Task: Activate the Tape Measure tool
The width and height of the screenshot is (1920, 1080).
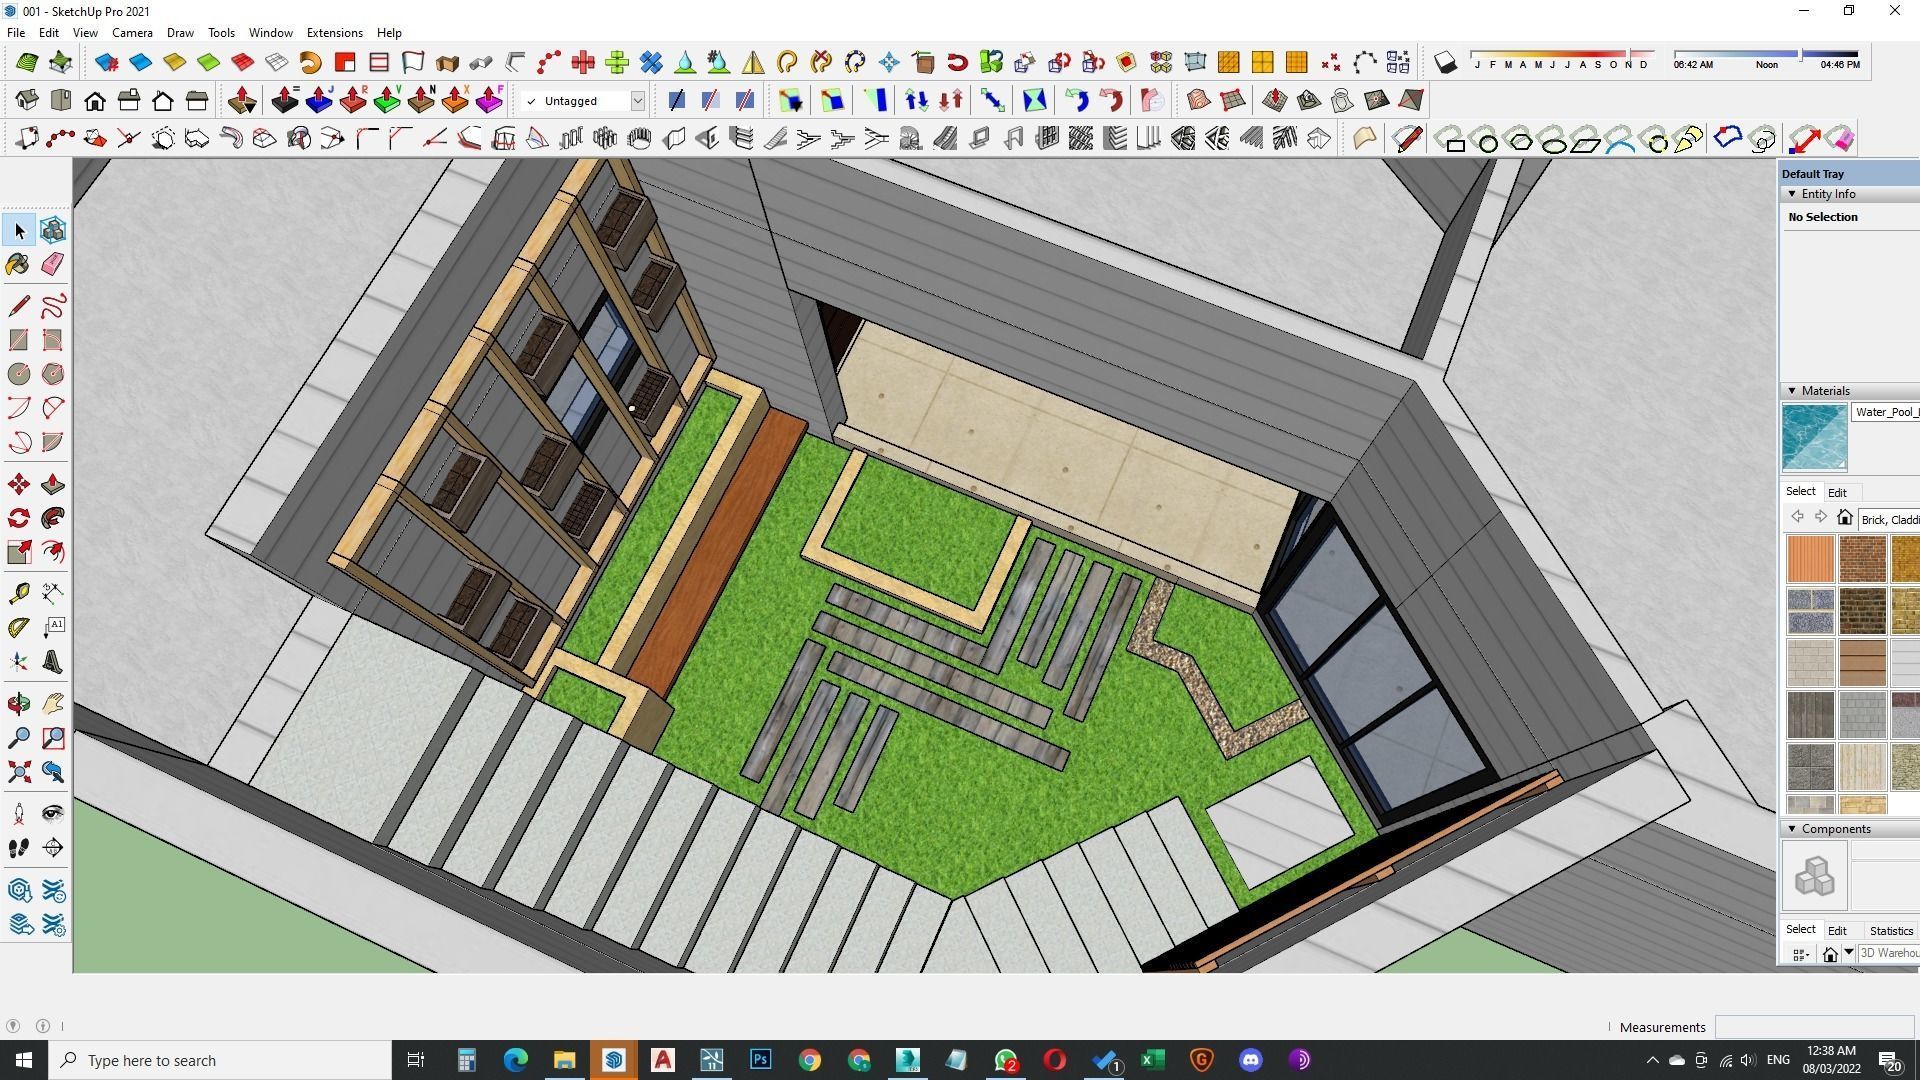Action: point(18,594)
